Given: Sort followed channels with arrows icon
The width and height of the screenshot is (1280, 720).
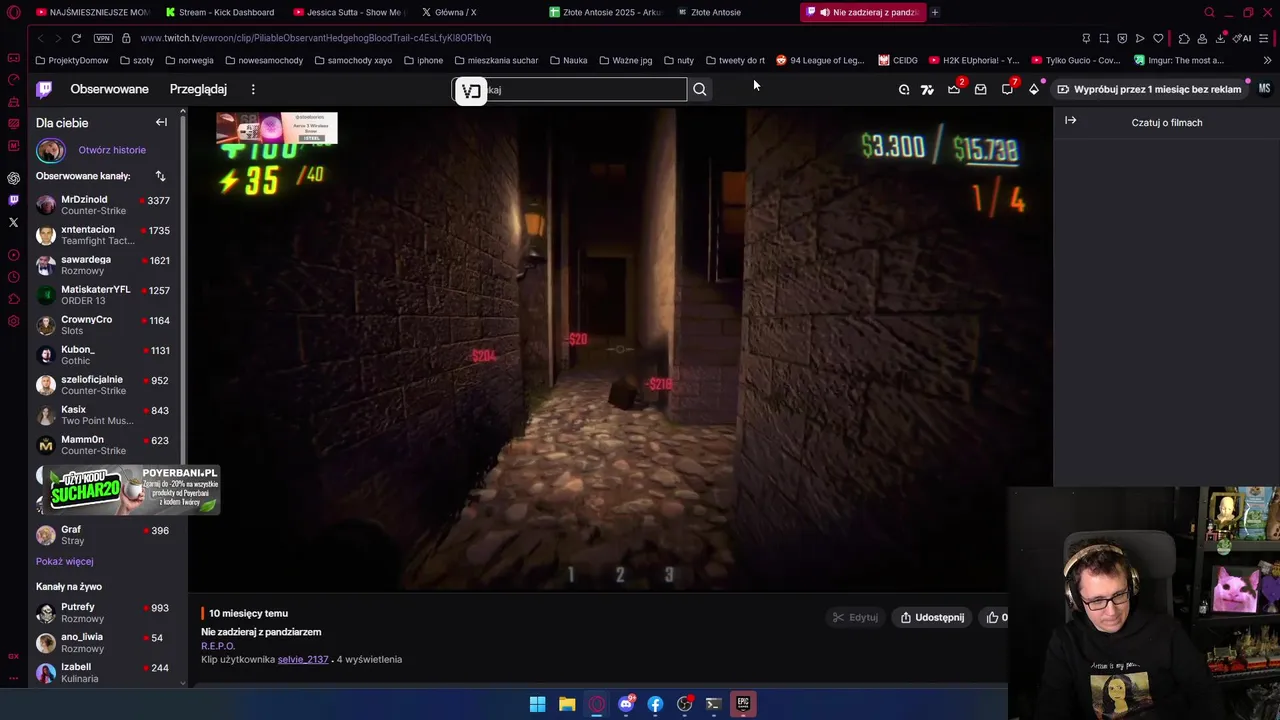Looking at the screenshot, I should tap(160, 176).
